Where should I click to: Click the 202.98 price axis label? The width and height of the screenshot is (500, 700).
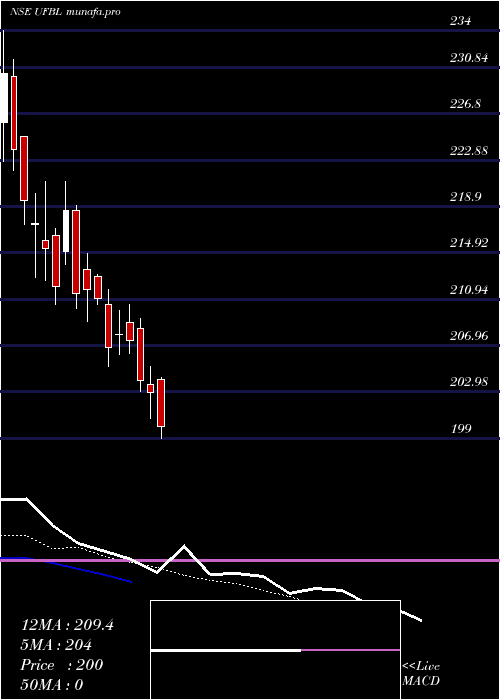click(x=468, y=382)
